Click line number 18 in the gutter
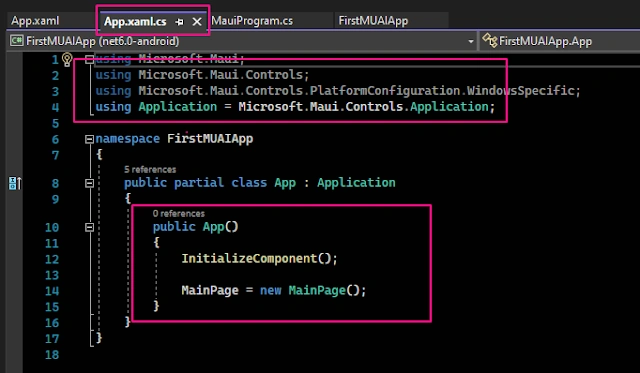The width and height of the screenshot is (640, 373). (x=52, y=355)
